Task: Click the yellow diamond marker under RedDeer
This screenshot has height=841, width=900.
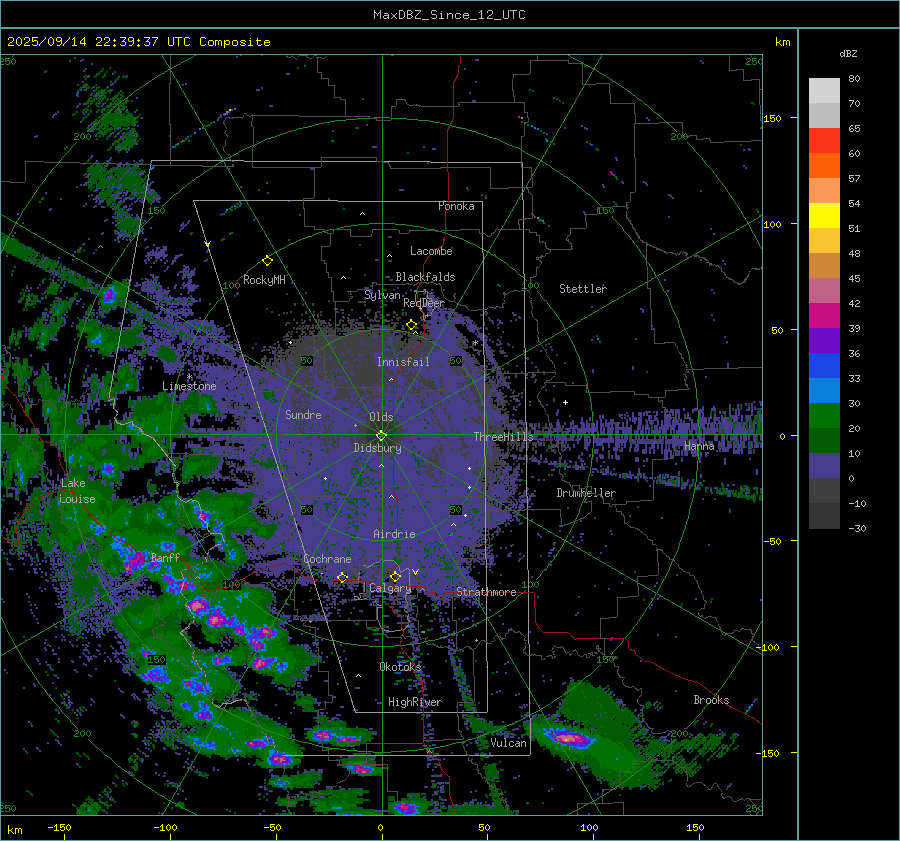Action: [411, 325]
